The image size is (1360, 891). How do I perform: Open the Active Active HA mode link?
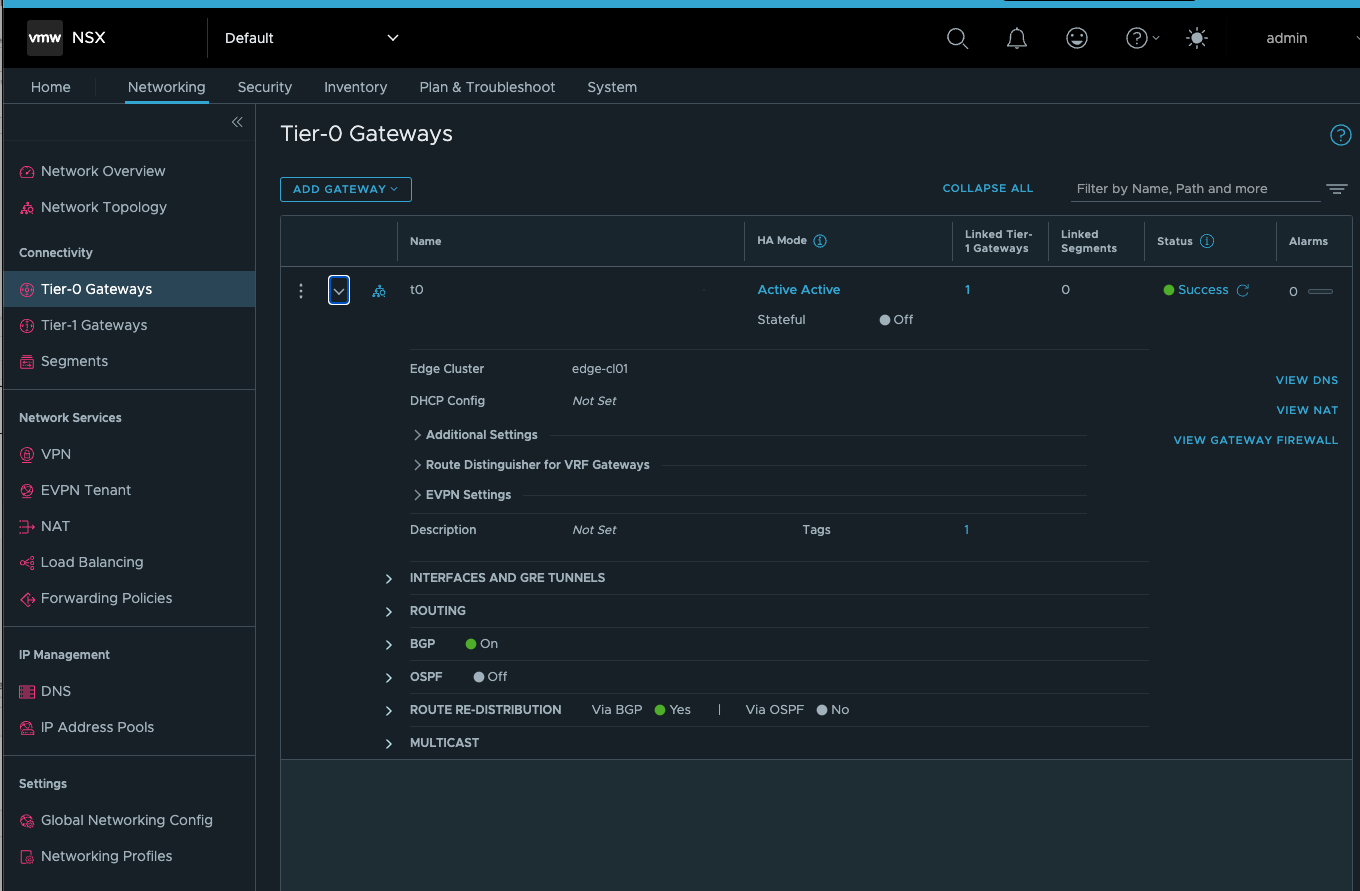[x=799, y=290]
